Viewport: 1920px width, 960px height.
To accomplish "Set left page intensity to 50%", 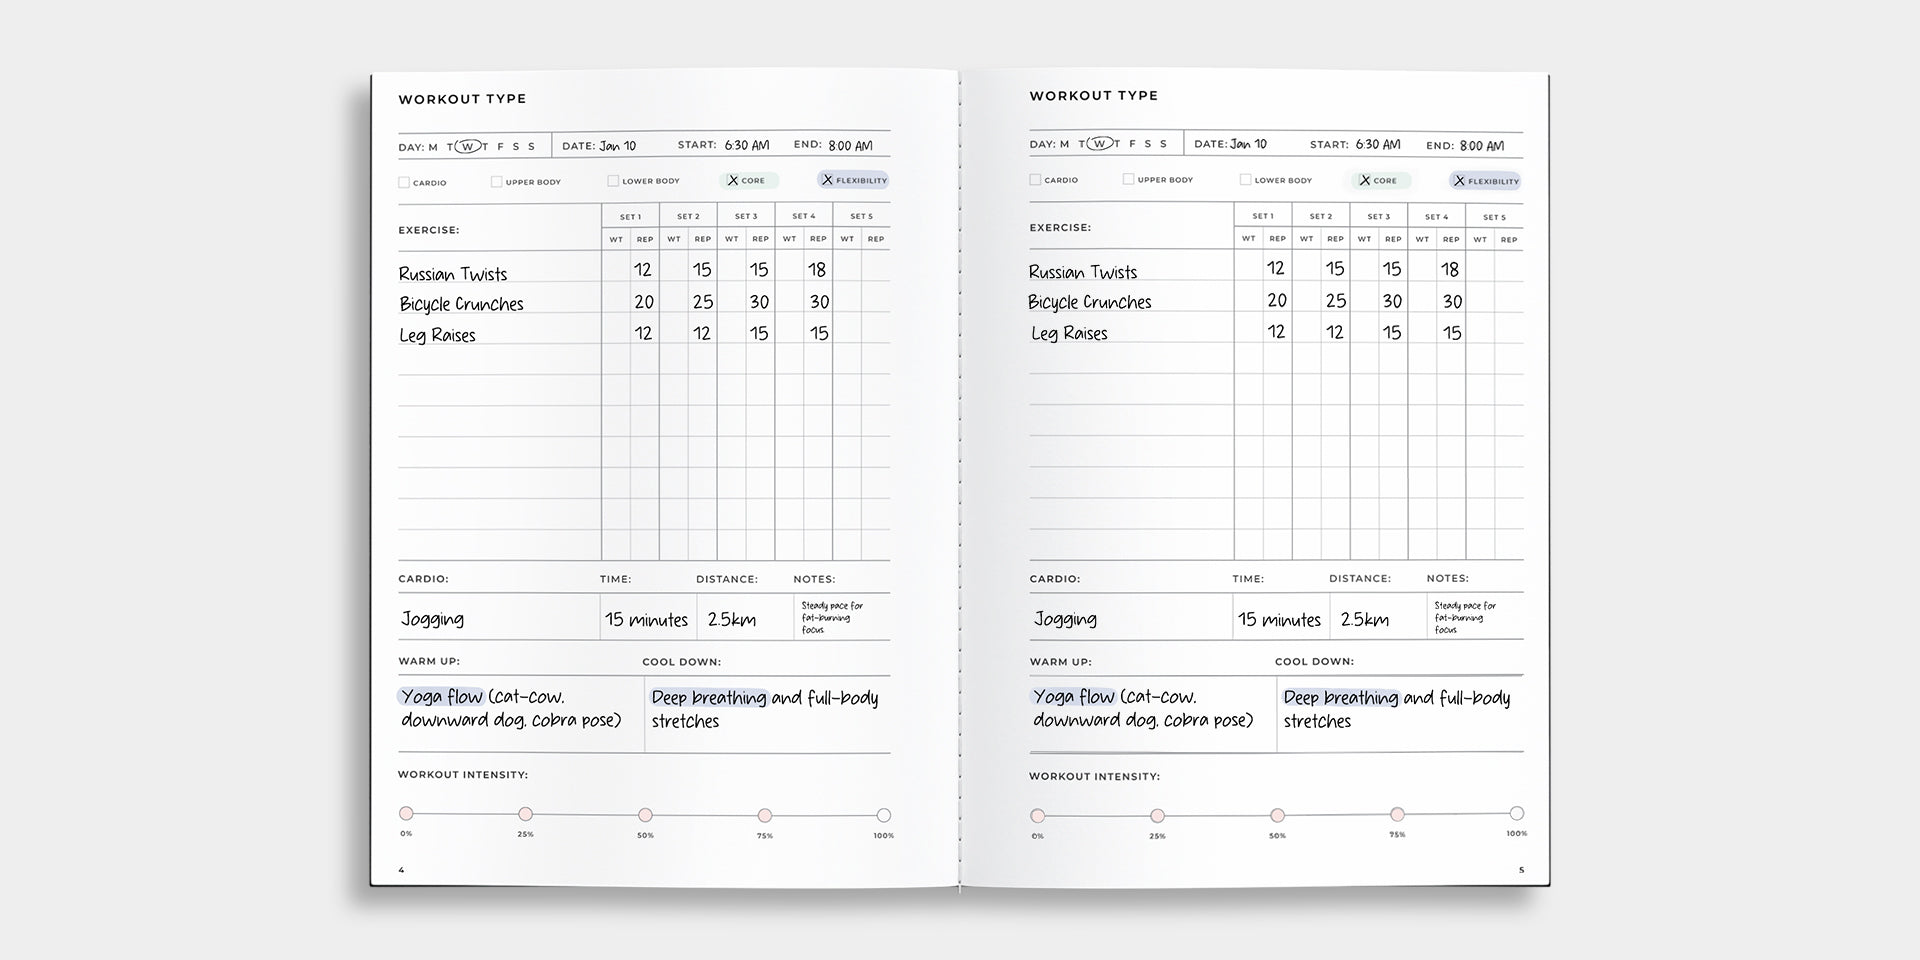I will (x=645, y=815).
